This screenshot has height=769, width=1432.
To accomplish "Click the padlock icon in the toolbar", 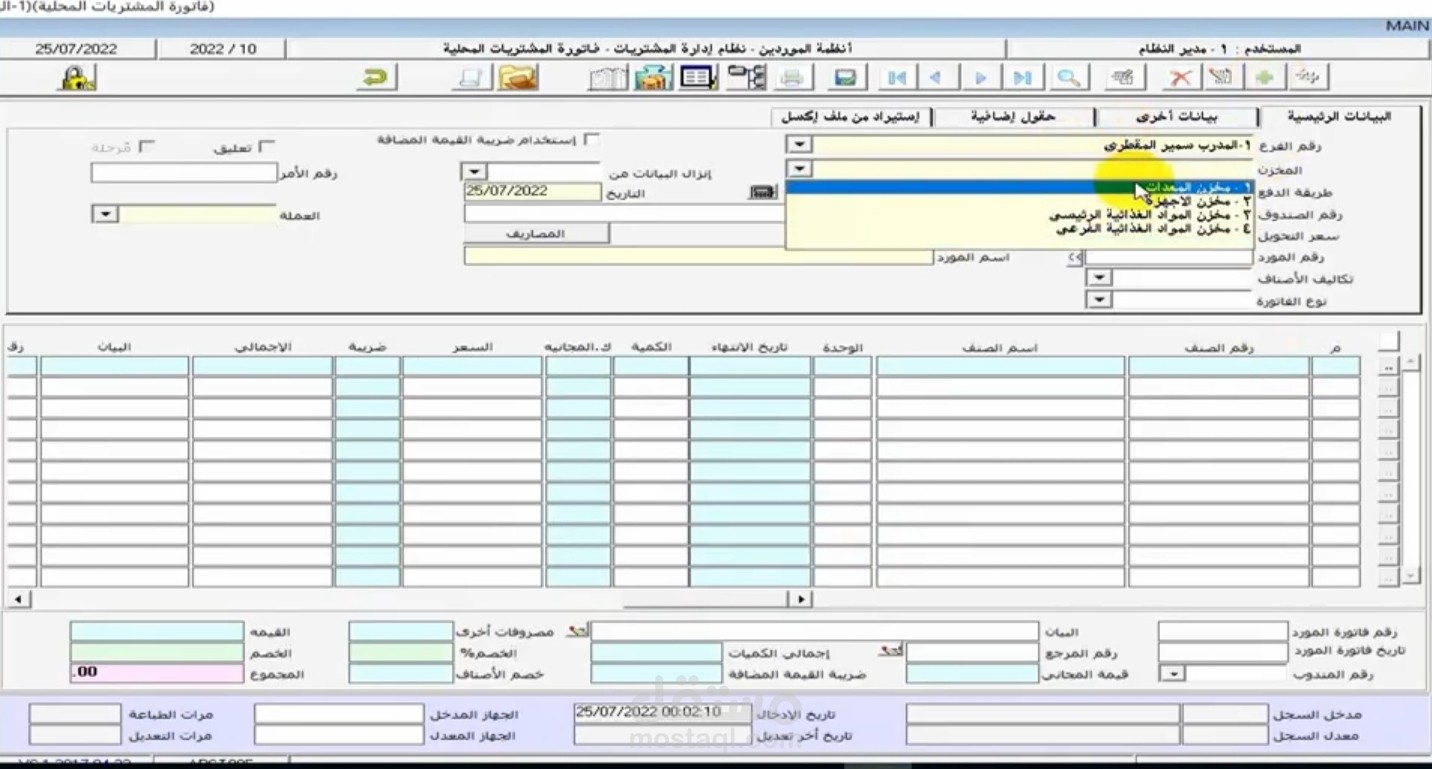I will tap(79, 78).
